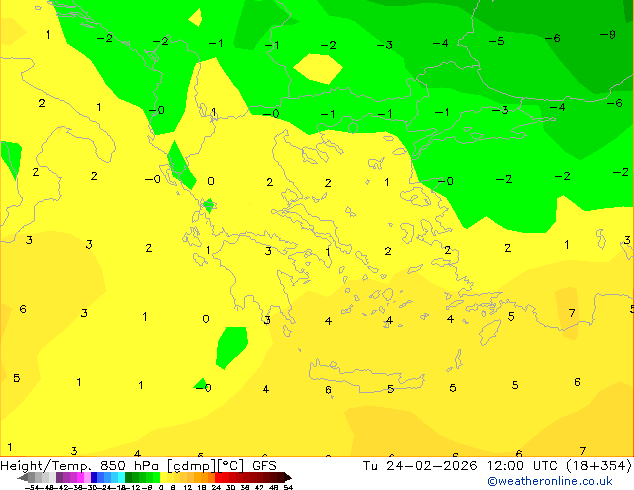Click the dark brown right arrow end of scale

(287, 477)
